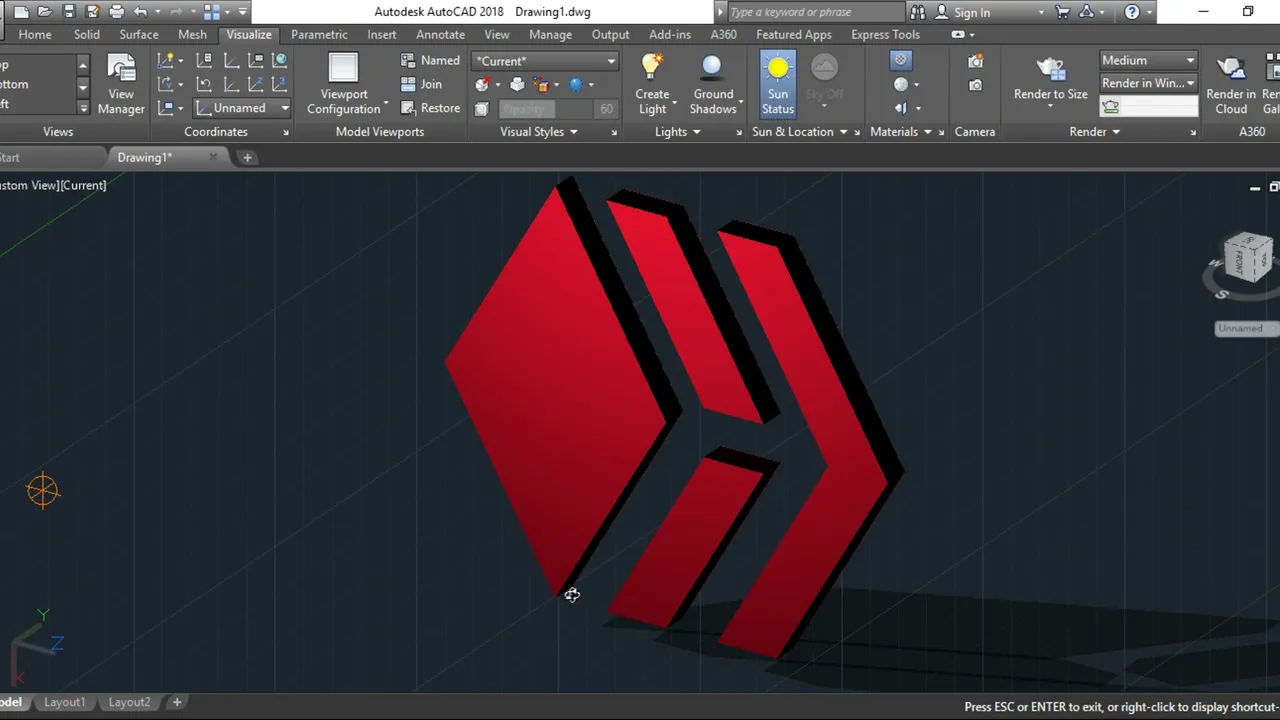
Task: Toggle the Materials Browser icon
Action: coord(901,60)
